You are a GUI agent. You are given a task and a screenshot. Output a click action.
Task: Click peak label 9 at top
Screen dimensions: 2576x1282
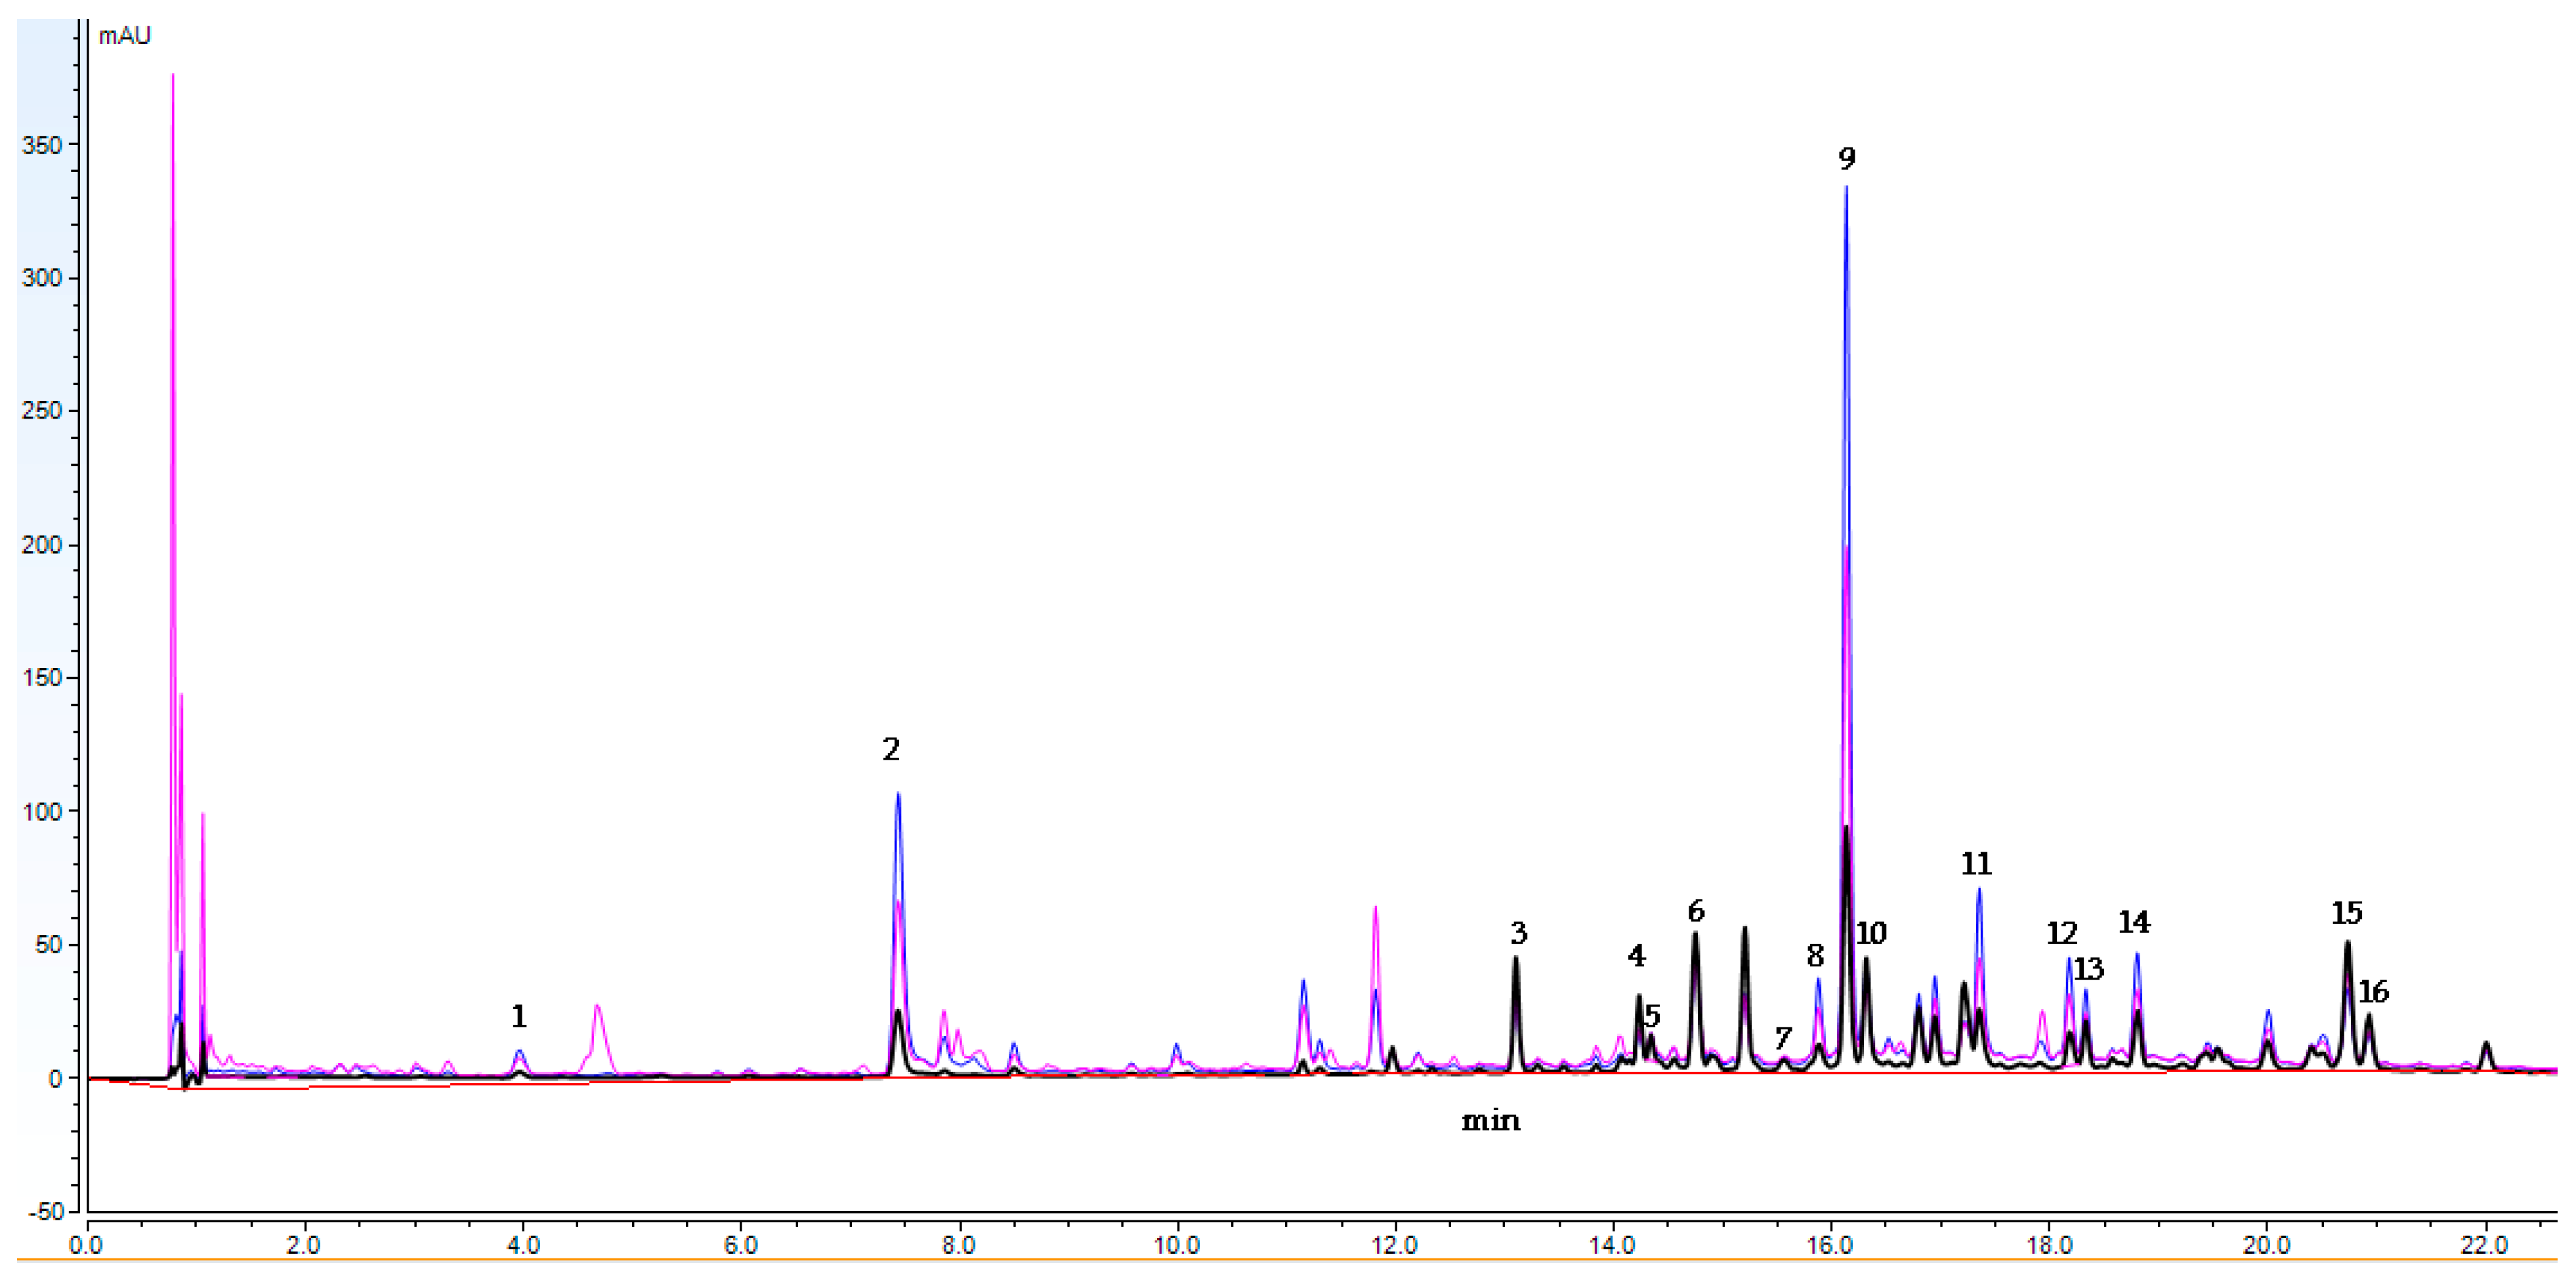coord(1846,158)
